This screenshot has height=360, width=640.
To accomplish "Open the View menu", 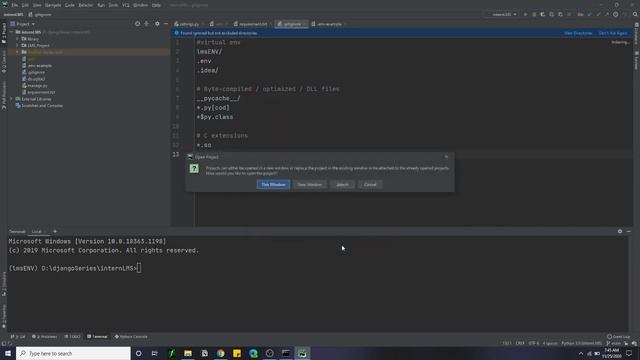I will (x=37, y=5).
